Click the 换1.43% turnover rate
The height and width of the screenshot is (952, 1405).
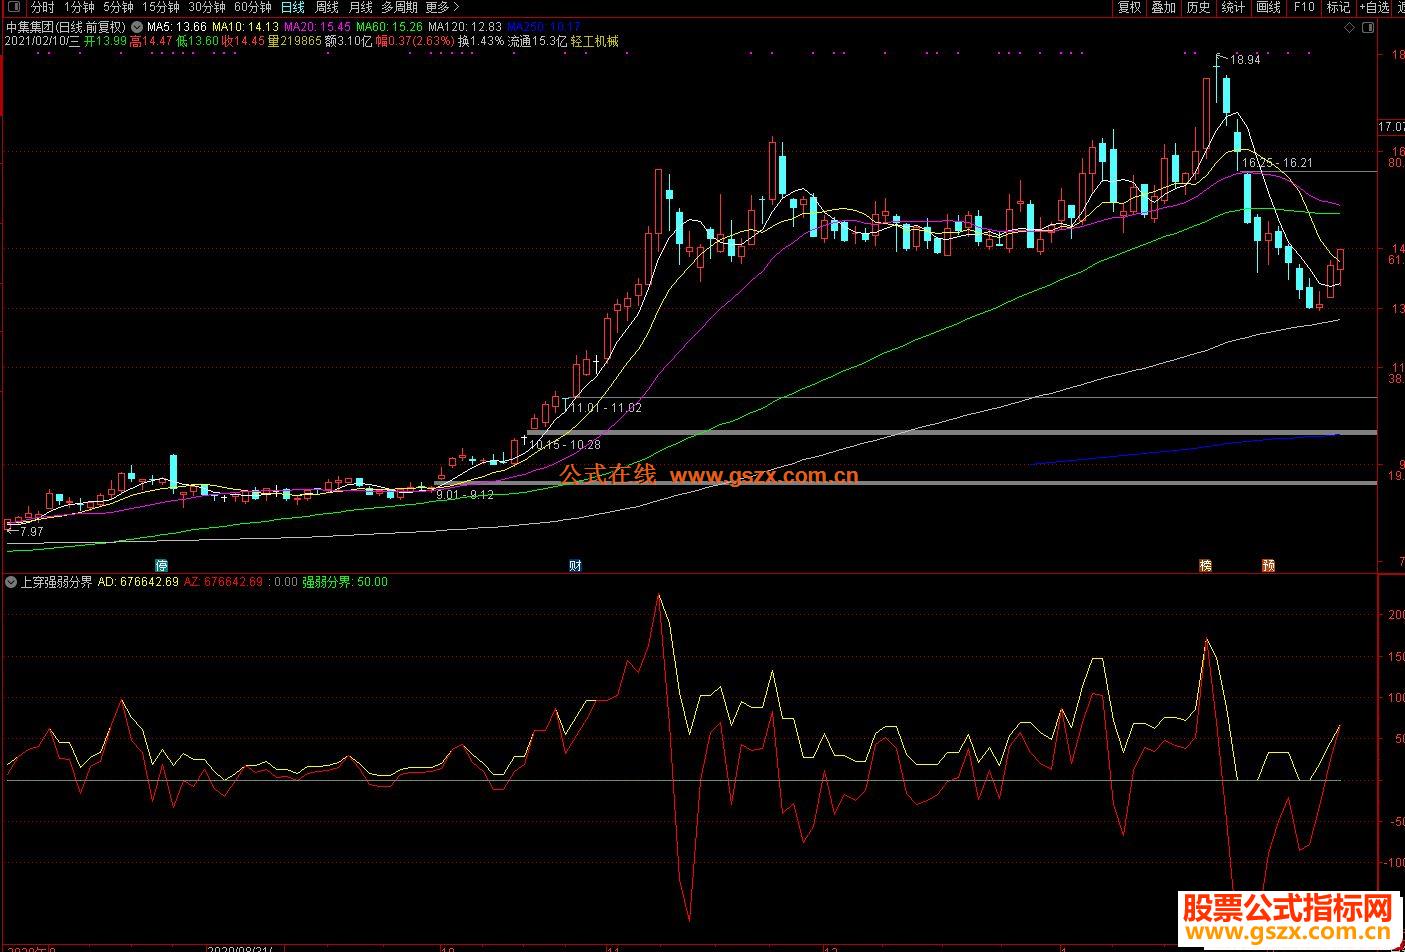coord(481,42)
